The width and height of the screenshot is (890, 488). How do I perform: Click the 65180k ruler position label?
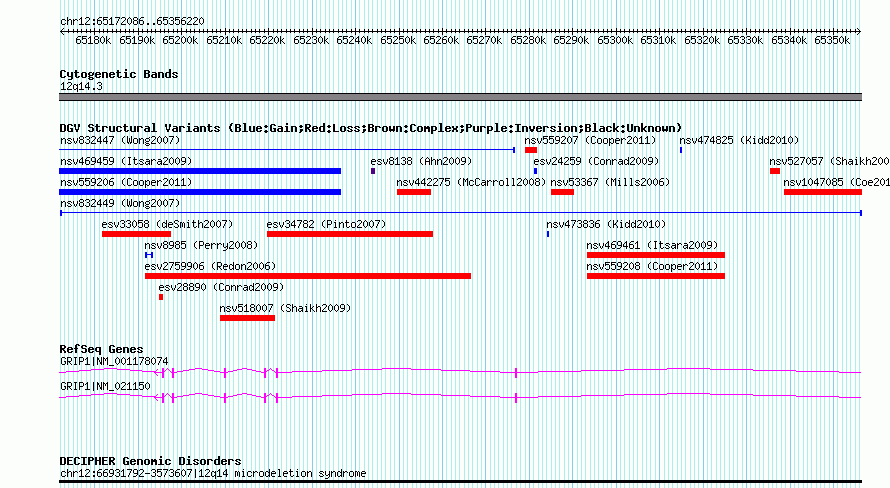click(93, 40)
